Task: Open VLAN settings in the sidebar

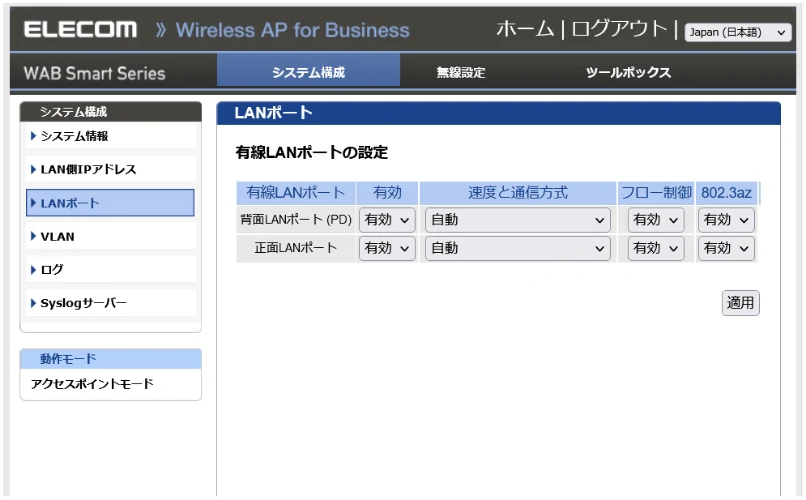Action: tap(111, 236)
